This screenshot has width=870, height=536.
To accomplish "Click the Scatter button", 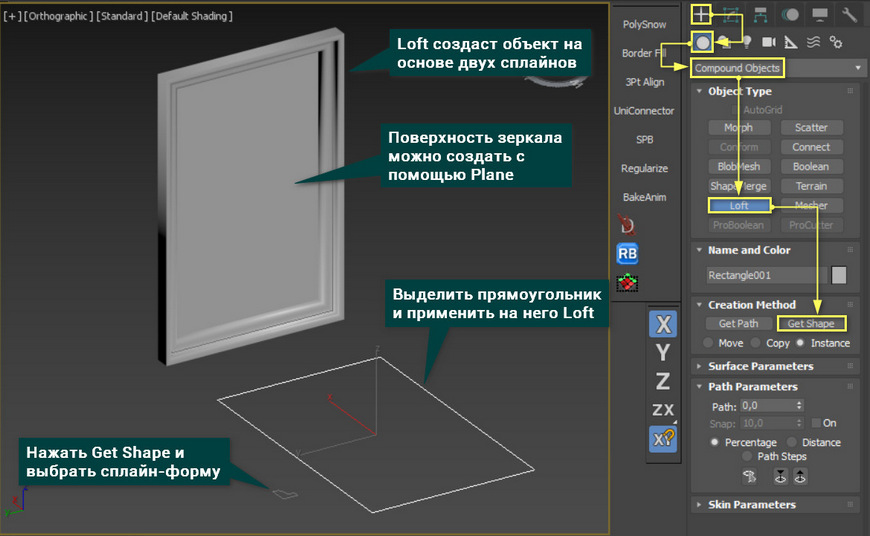I will pos(812,128).
